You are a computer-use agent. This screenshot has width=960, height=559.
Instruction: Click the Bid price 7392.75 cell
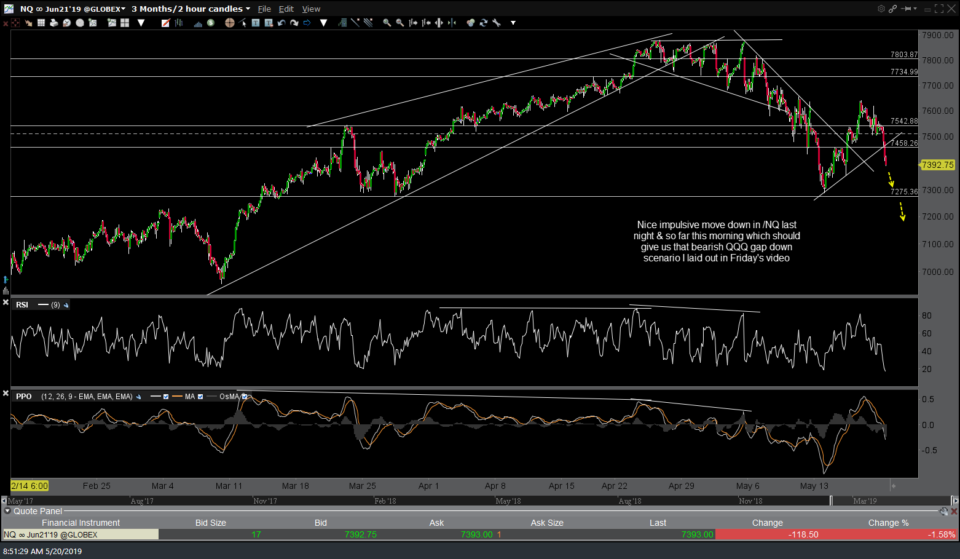[360, 535]
